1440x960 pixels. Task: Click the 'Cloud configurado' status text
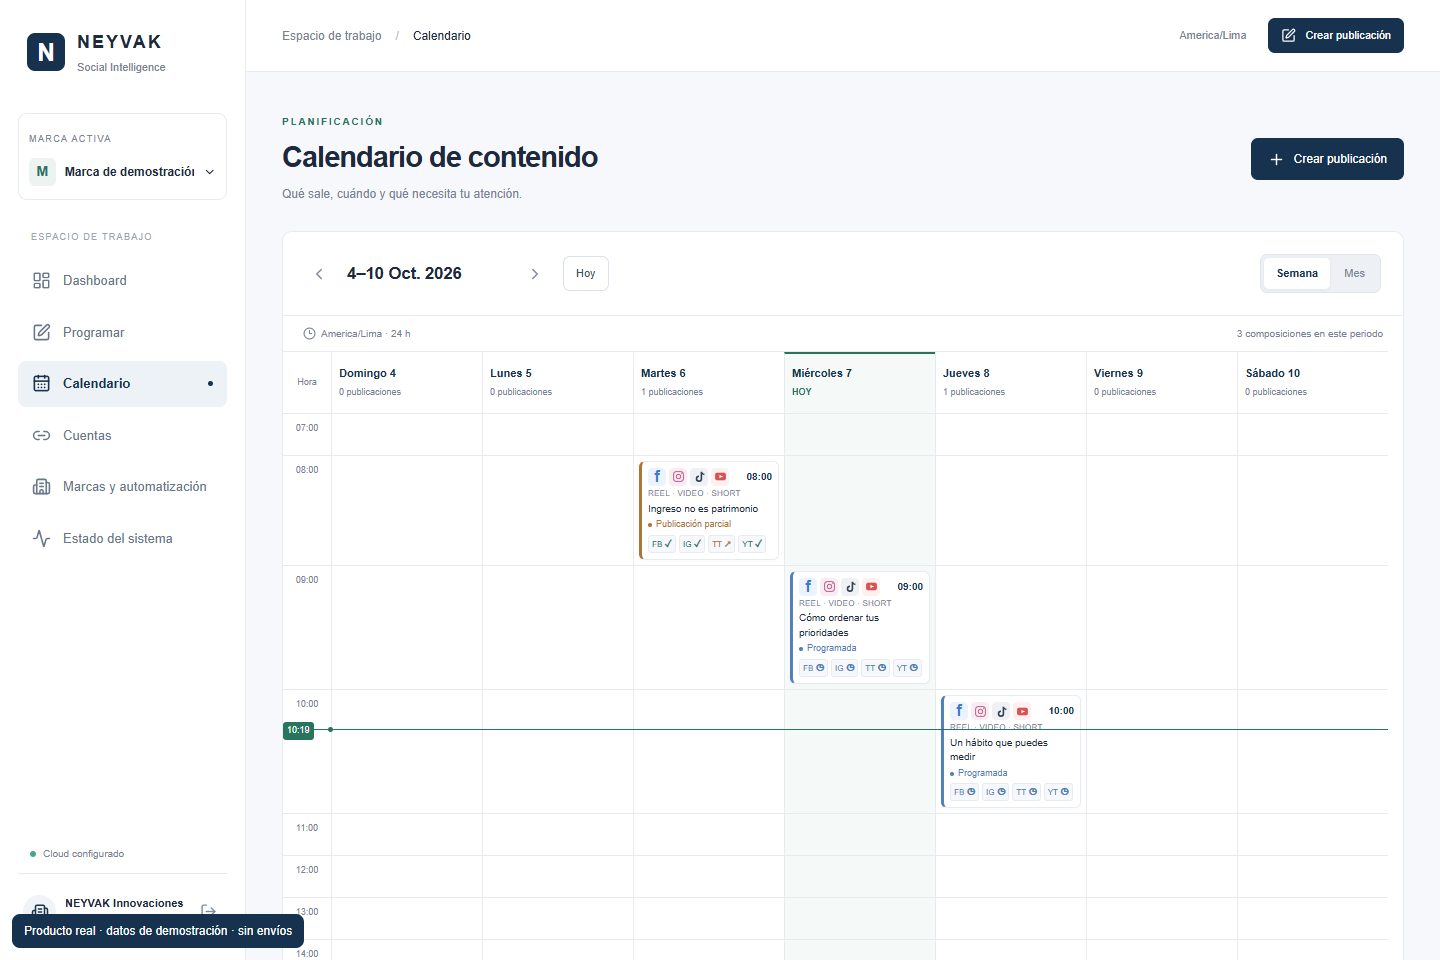[x=83, y=854]
